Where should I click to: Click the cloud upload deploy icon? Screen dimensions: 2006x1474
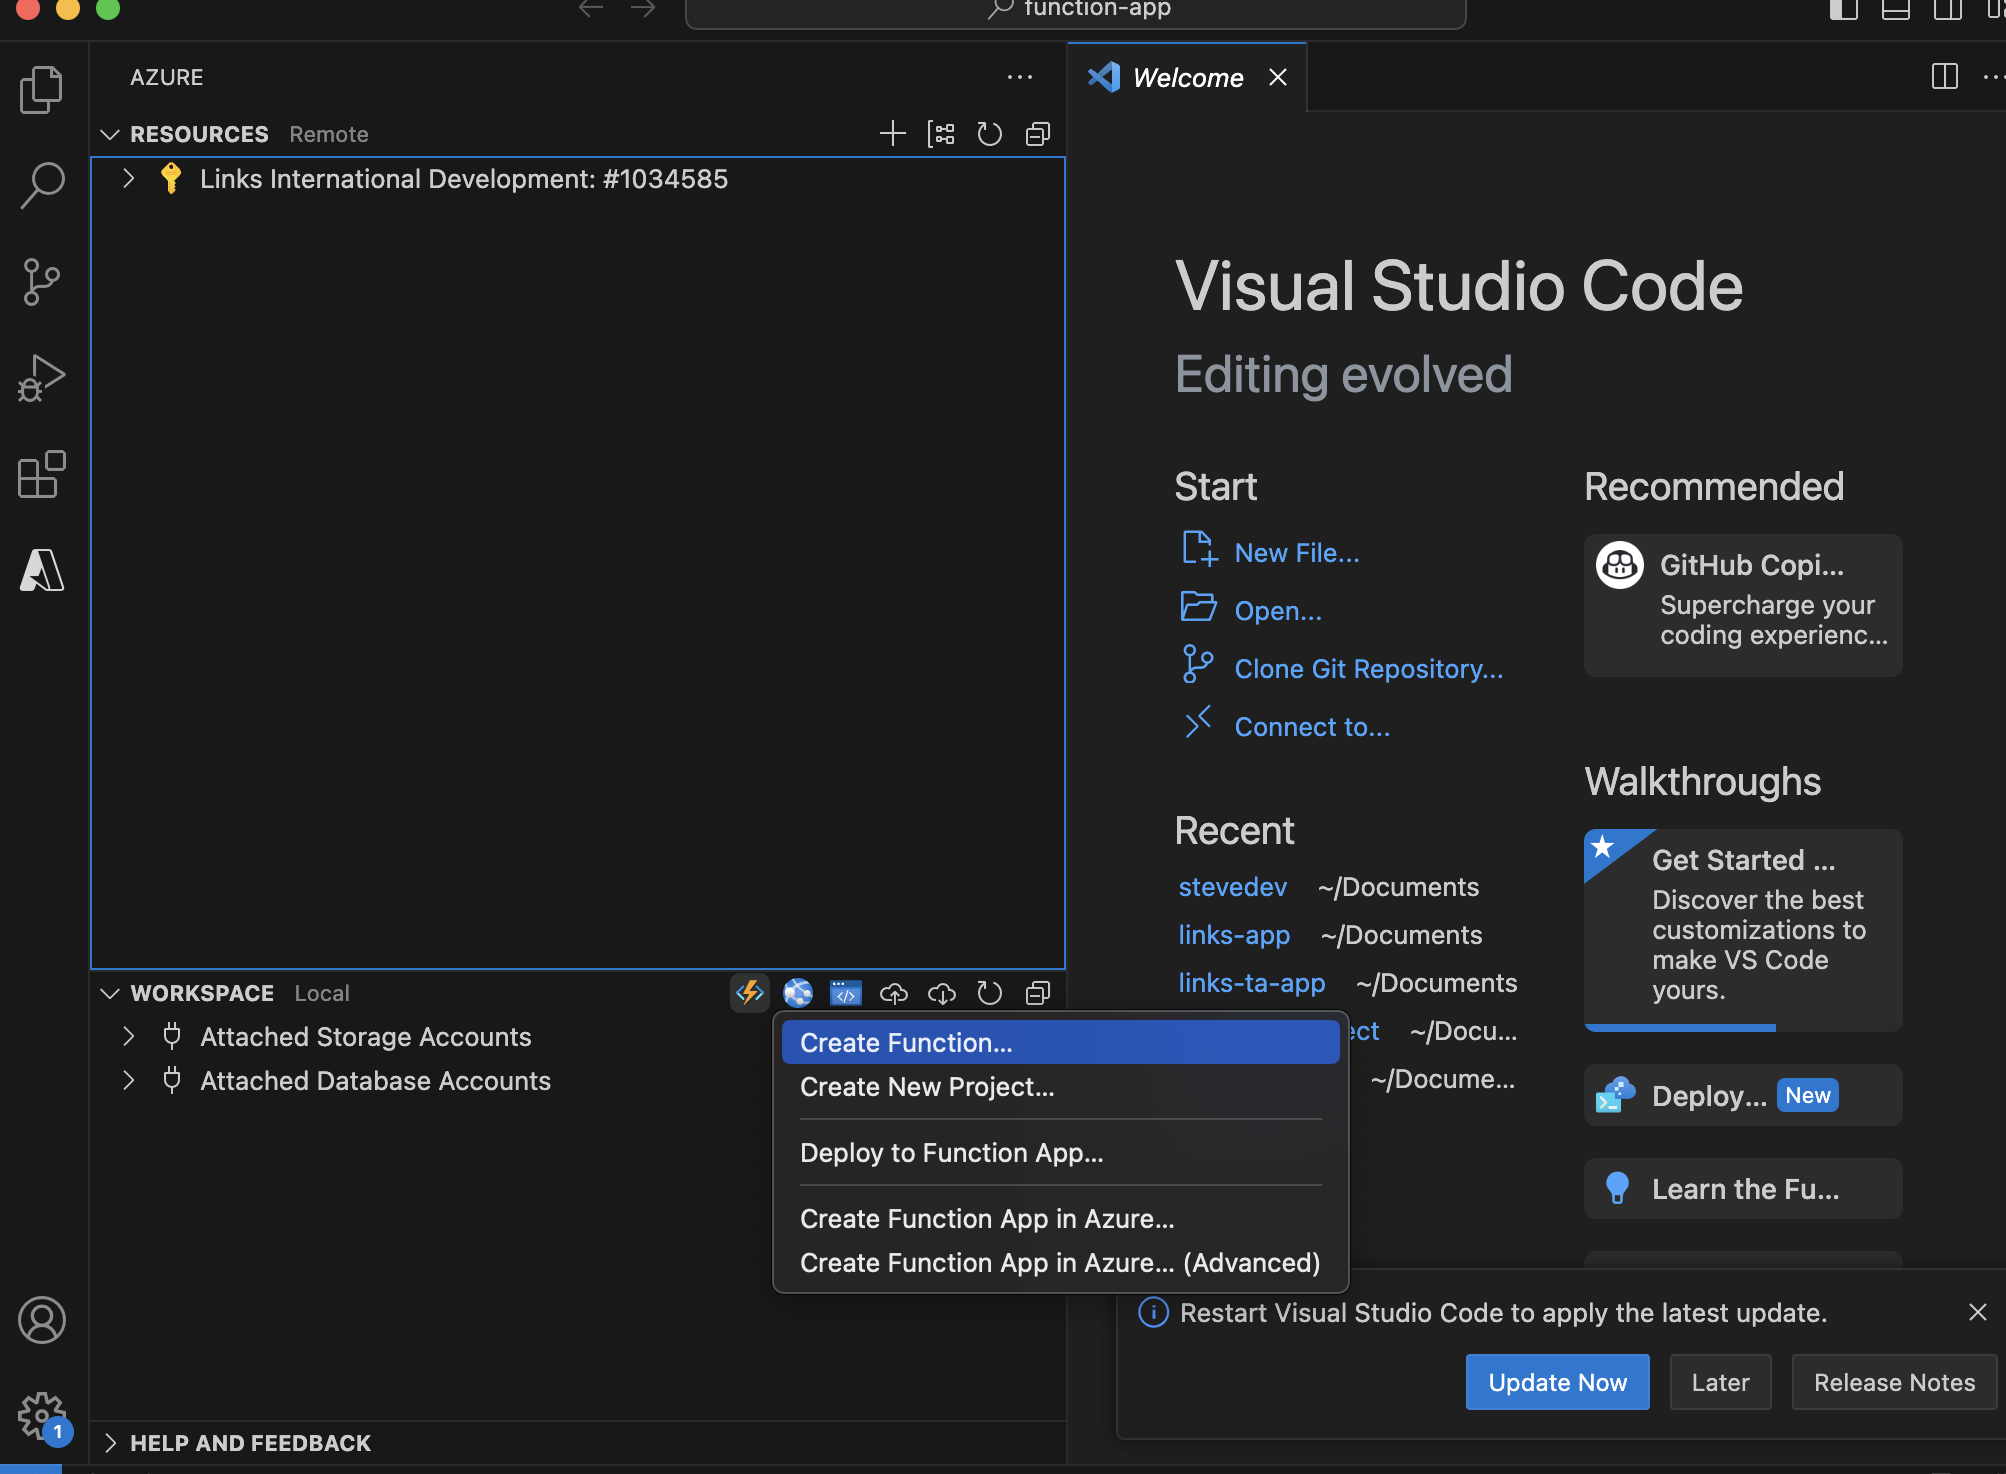(894, 993)
